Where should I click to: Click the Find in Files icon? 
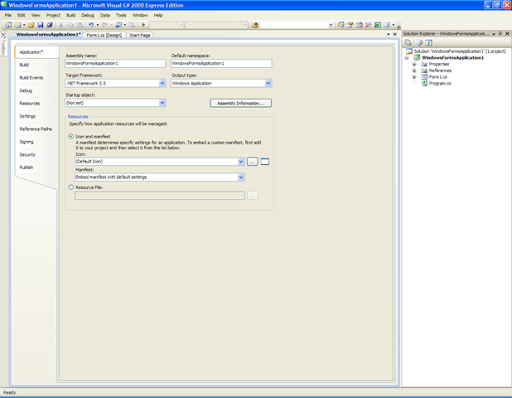255,25
